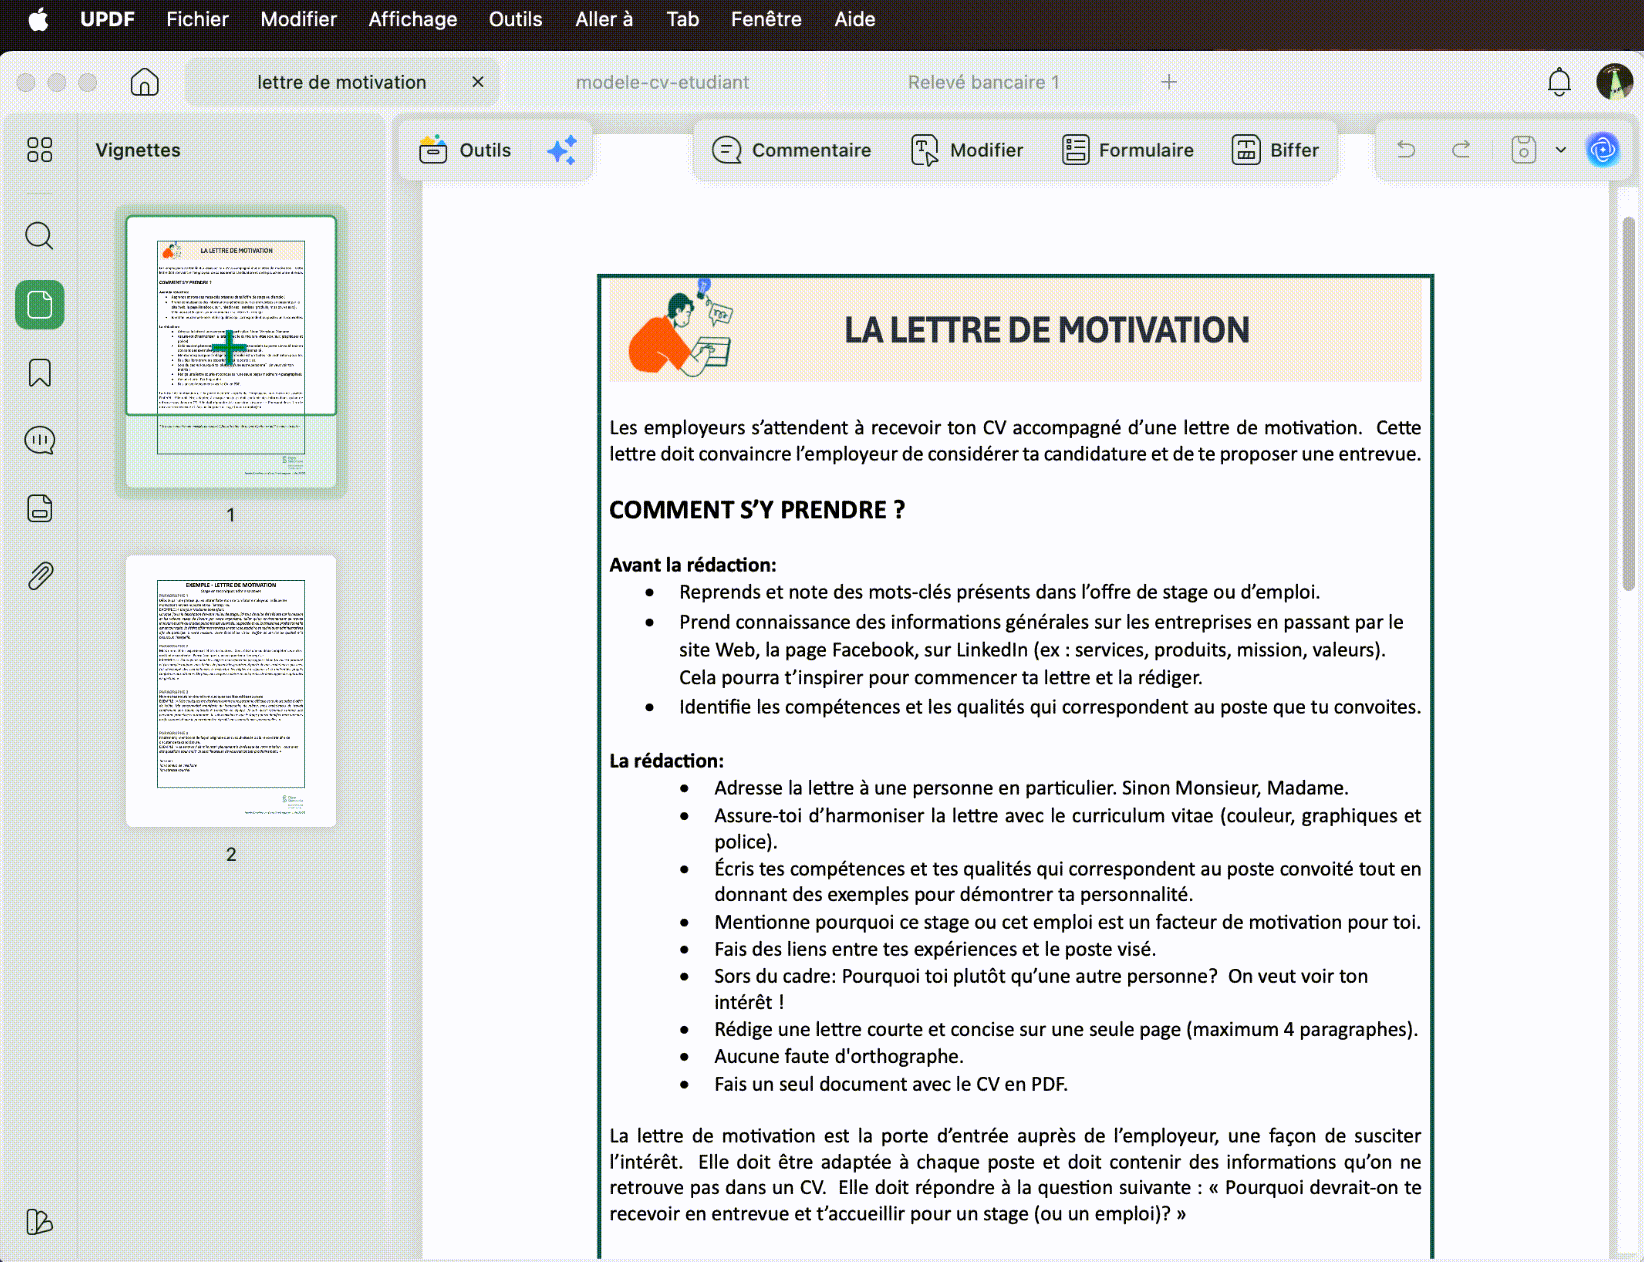Select page 2 thumbnail

click(231, 691)
